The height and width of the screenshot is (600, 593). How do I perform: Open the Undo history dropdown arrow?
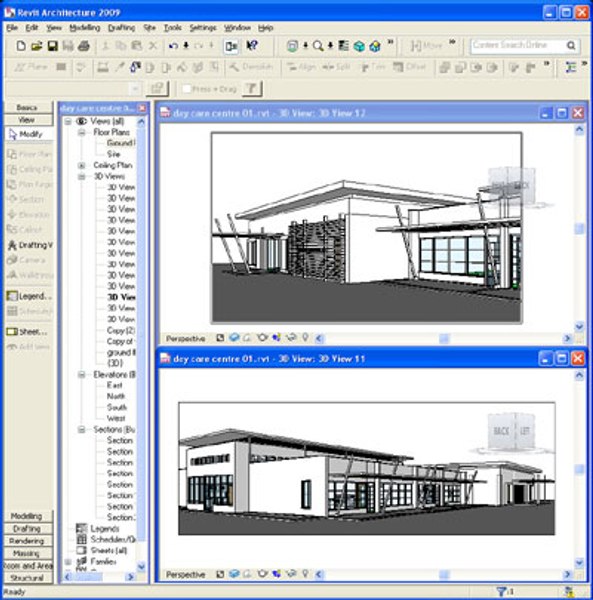[186, 46]
